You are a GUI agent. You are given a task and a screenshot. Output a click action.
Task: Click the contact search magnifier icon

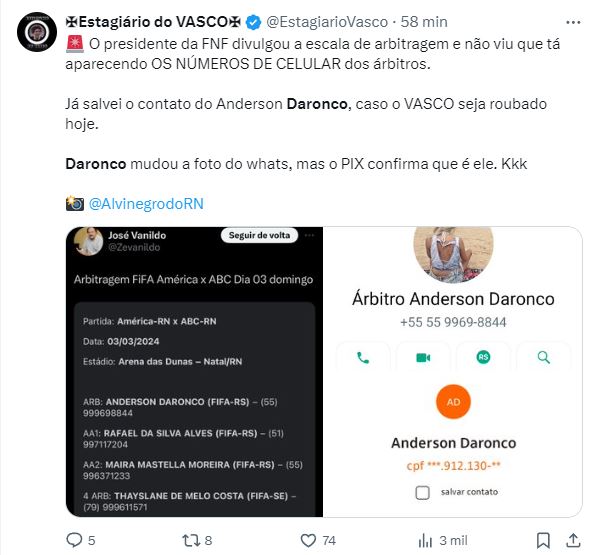[544, 357]
